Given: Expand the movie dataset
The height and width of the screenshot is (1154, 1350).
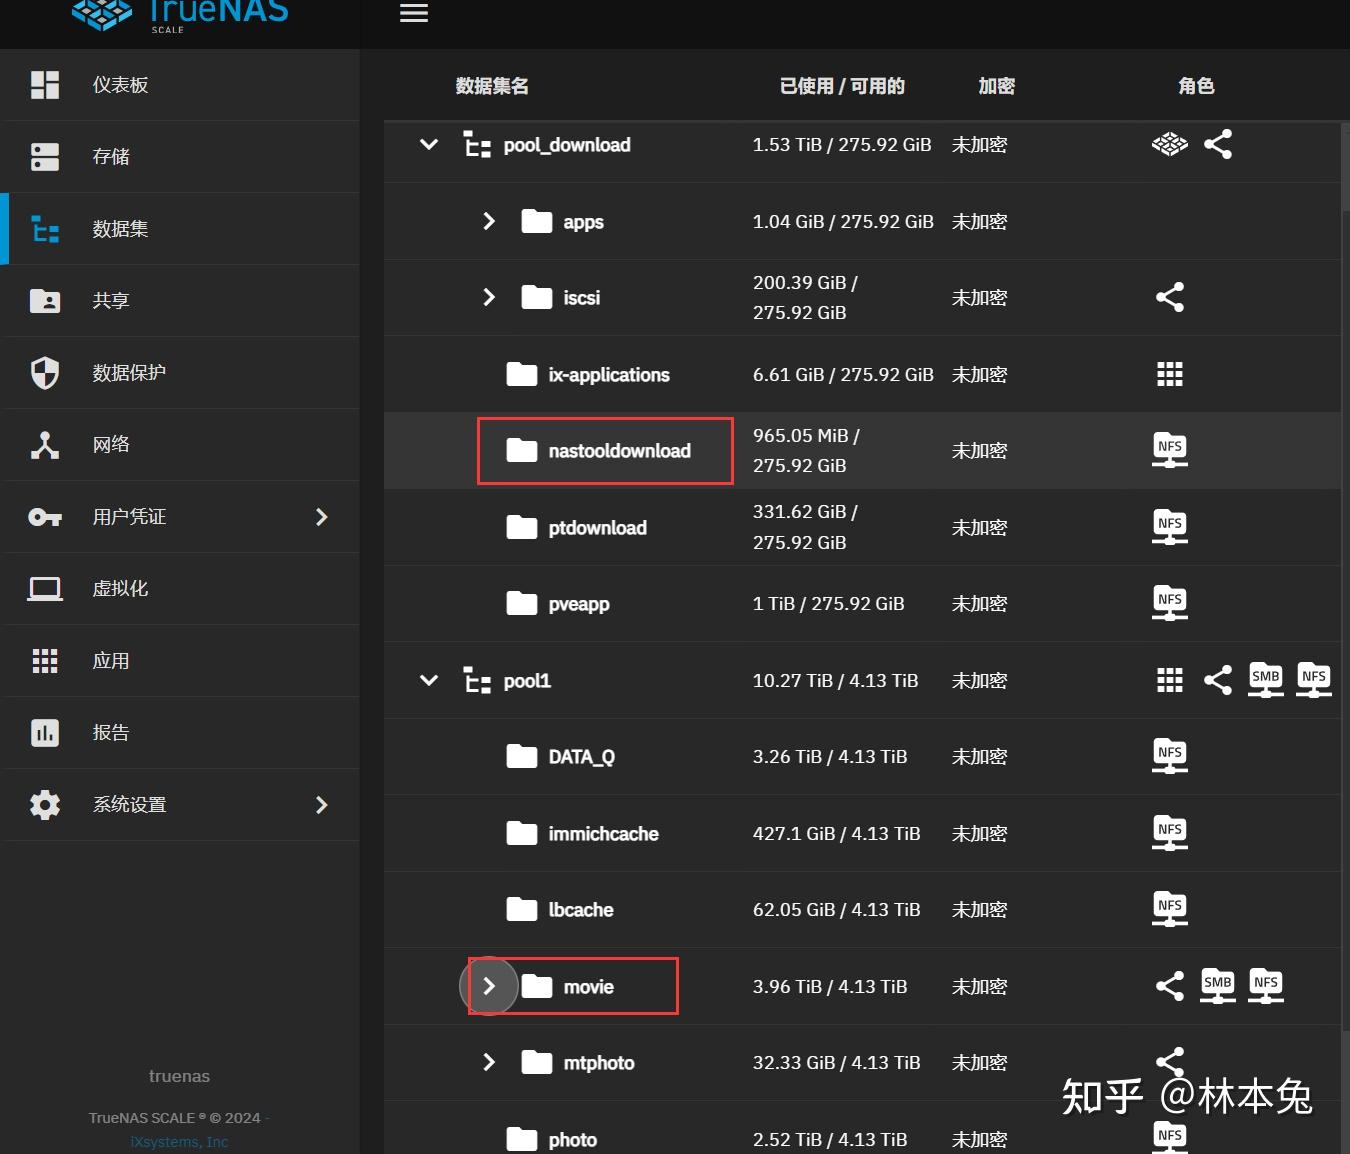Looking at the screenshot, I should (x=489, y=986).
